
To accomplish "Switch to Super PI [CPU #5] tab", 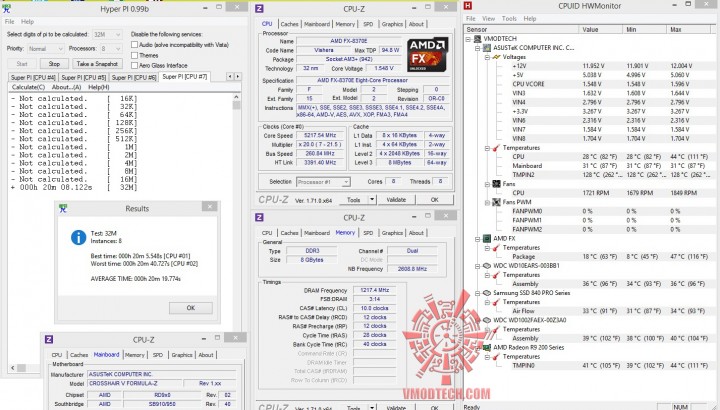I will pos(84,77).
